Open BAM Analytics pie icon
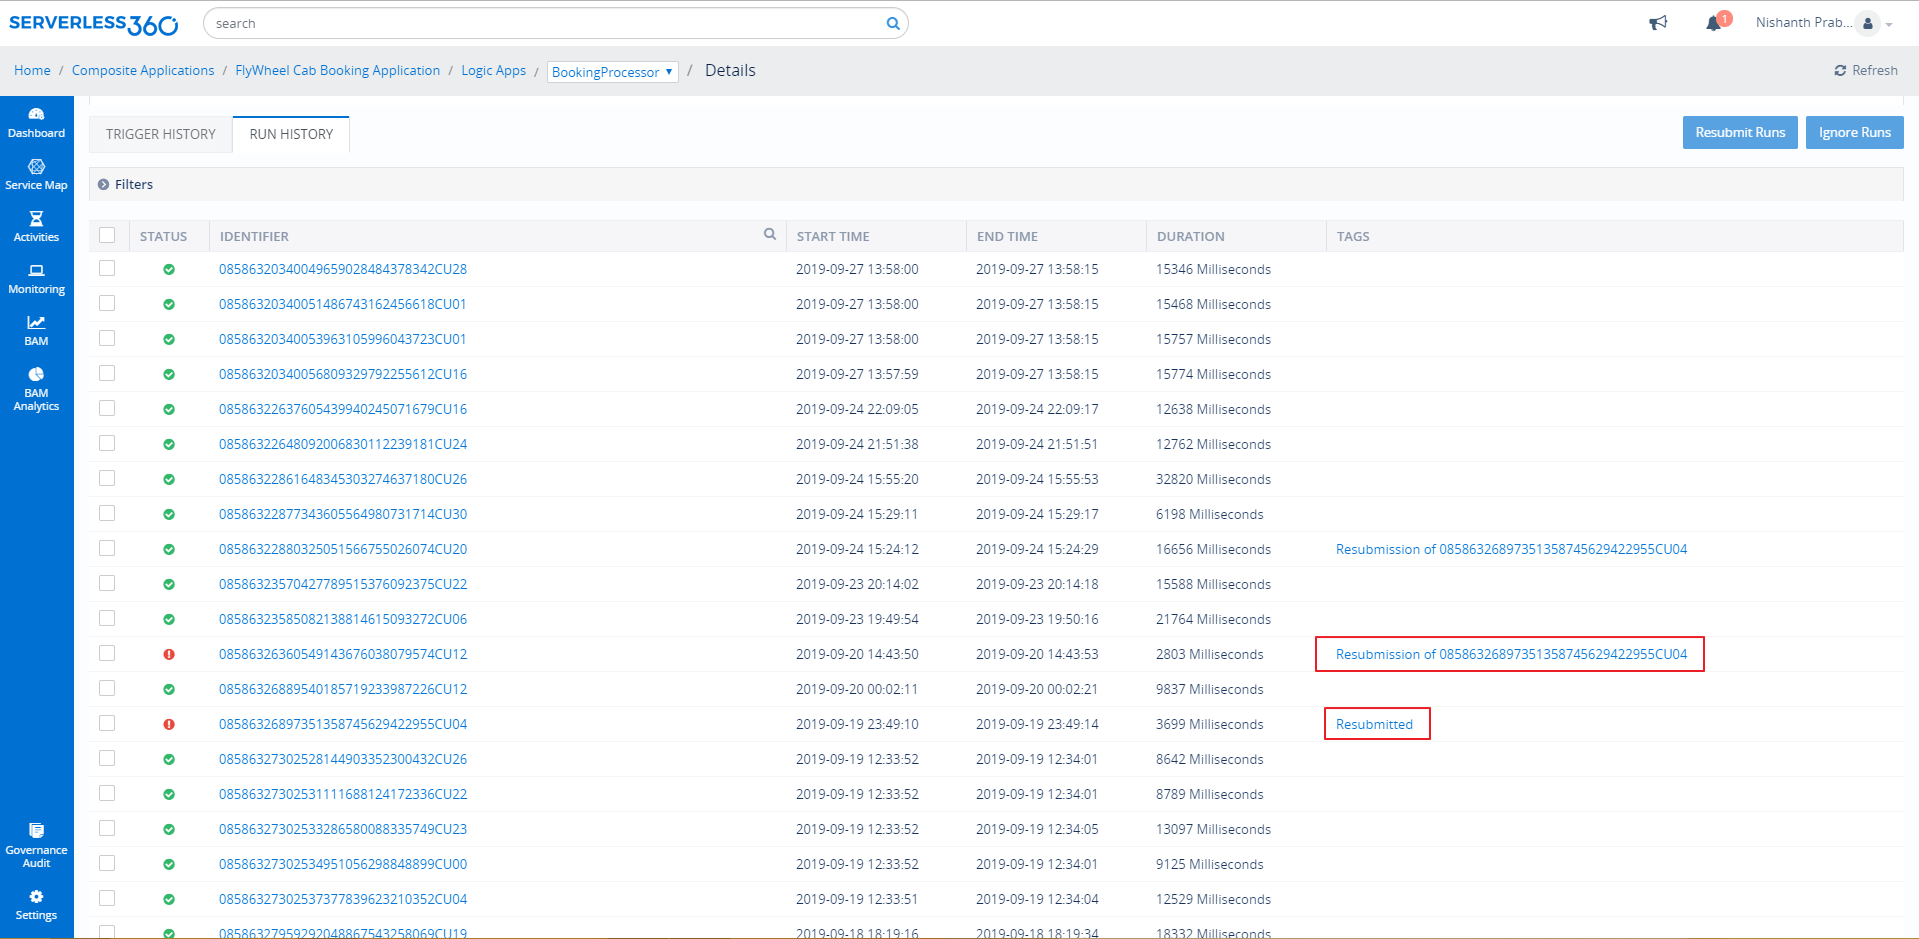The image size is (1919, 939). coord(36,374)
